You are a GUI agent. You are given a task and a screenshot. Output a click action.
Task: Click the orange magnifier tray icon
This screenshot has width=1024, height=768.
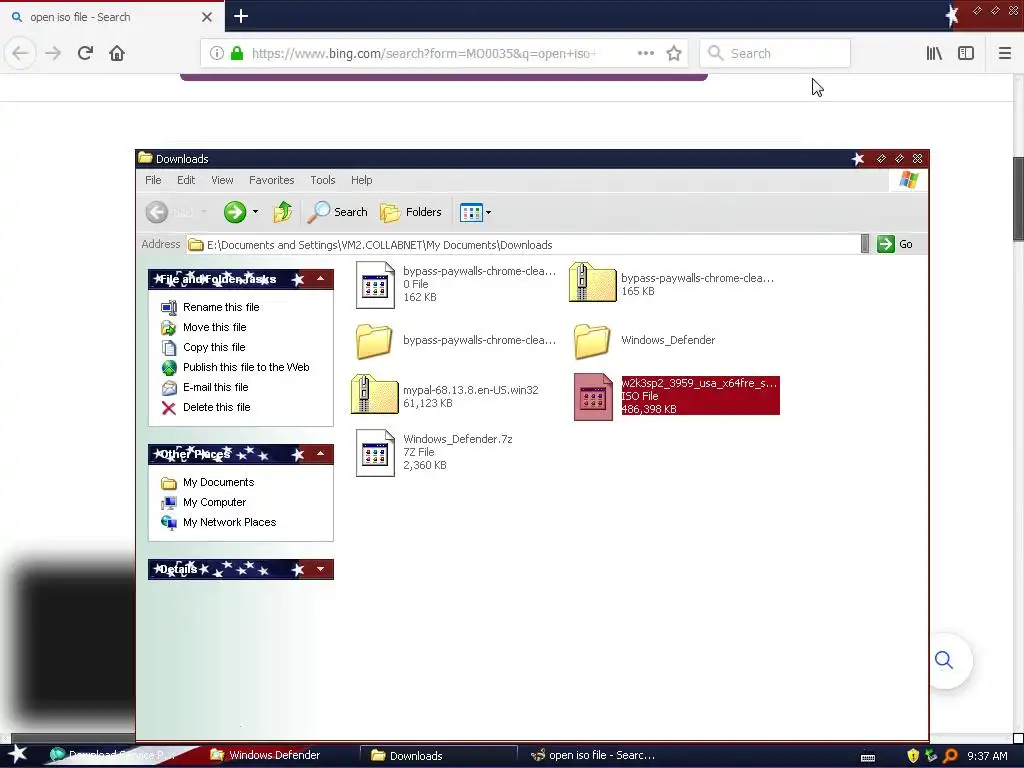click(950, 756)
